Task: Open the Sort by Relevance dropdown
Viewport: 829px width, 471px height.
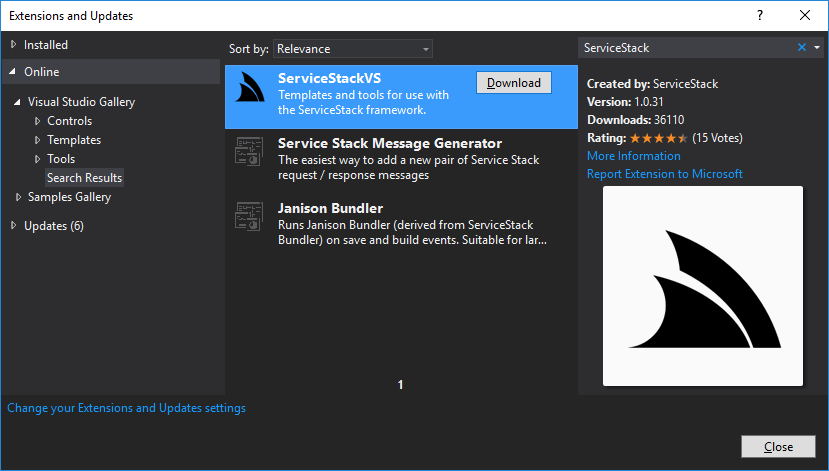Action: click(x=353, y=48)
